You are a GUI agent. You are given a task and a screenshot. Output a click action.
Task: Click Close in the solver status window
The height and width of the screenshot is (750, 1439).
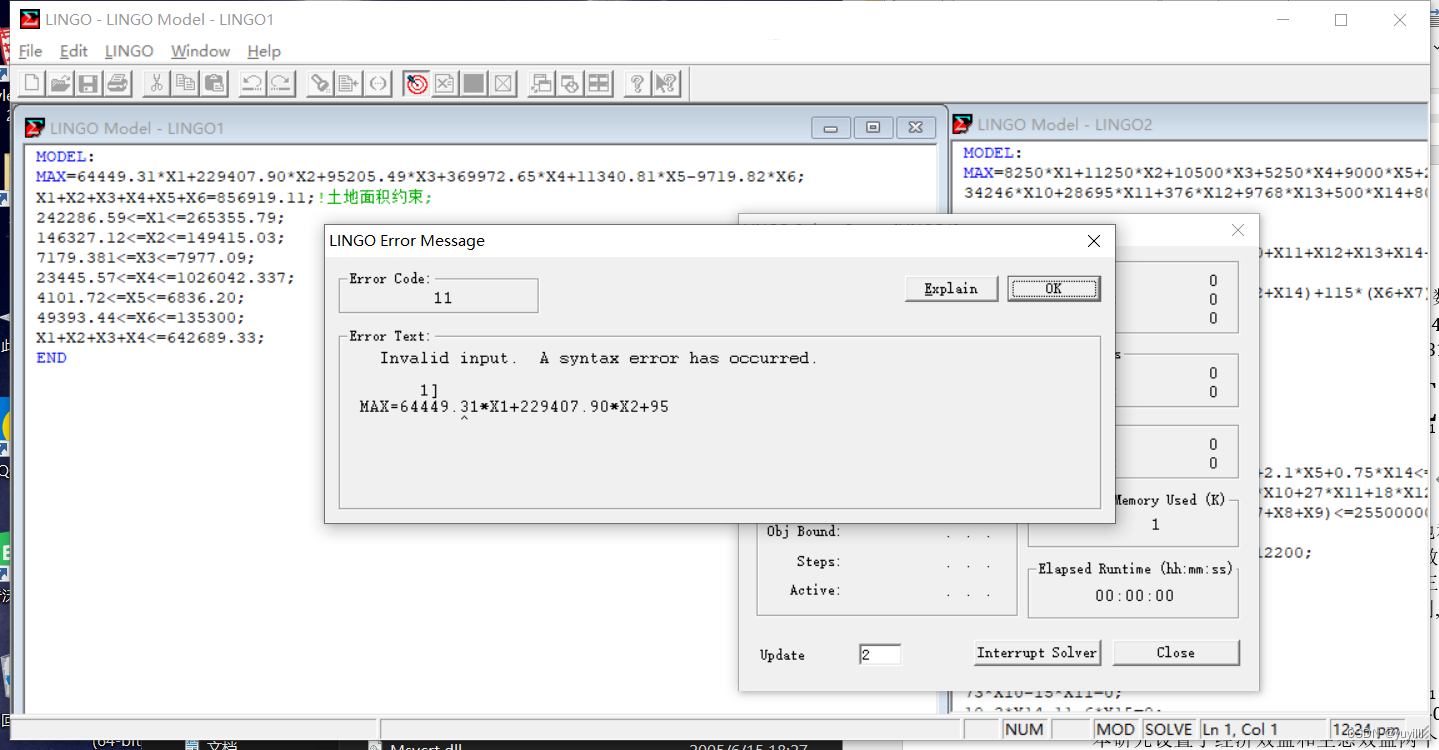pyautogui.click(x=1176, y=653)
